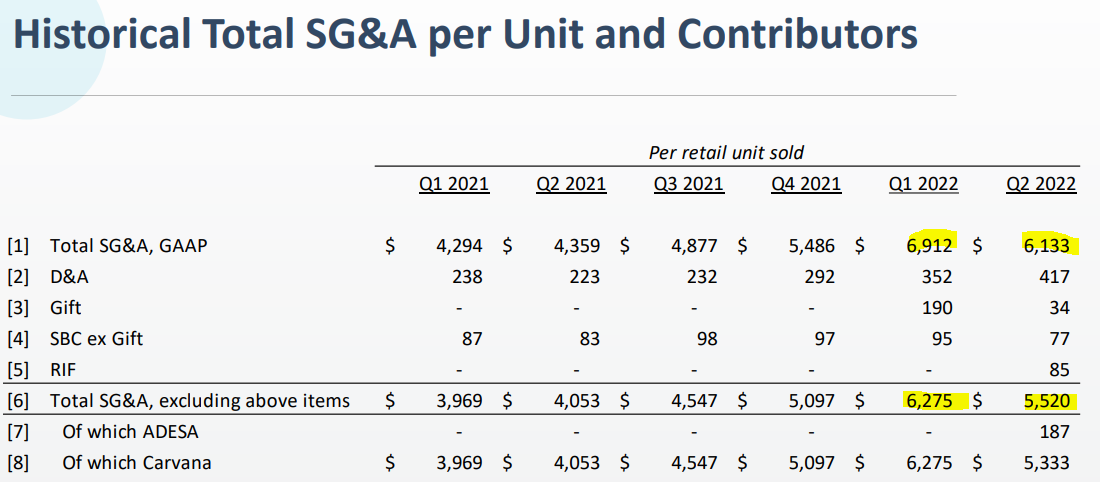This screenshot has width=1100, height=482.
Task: Select the 'D&A' row label
Action: pyautogui.click(x=69, y=277)
